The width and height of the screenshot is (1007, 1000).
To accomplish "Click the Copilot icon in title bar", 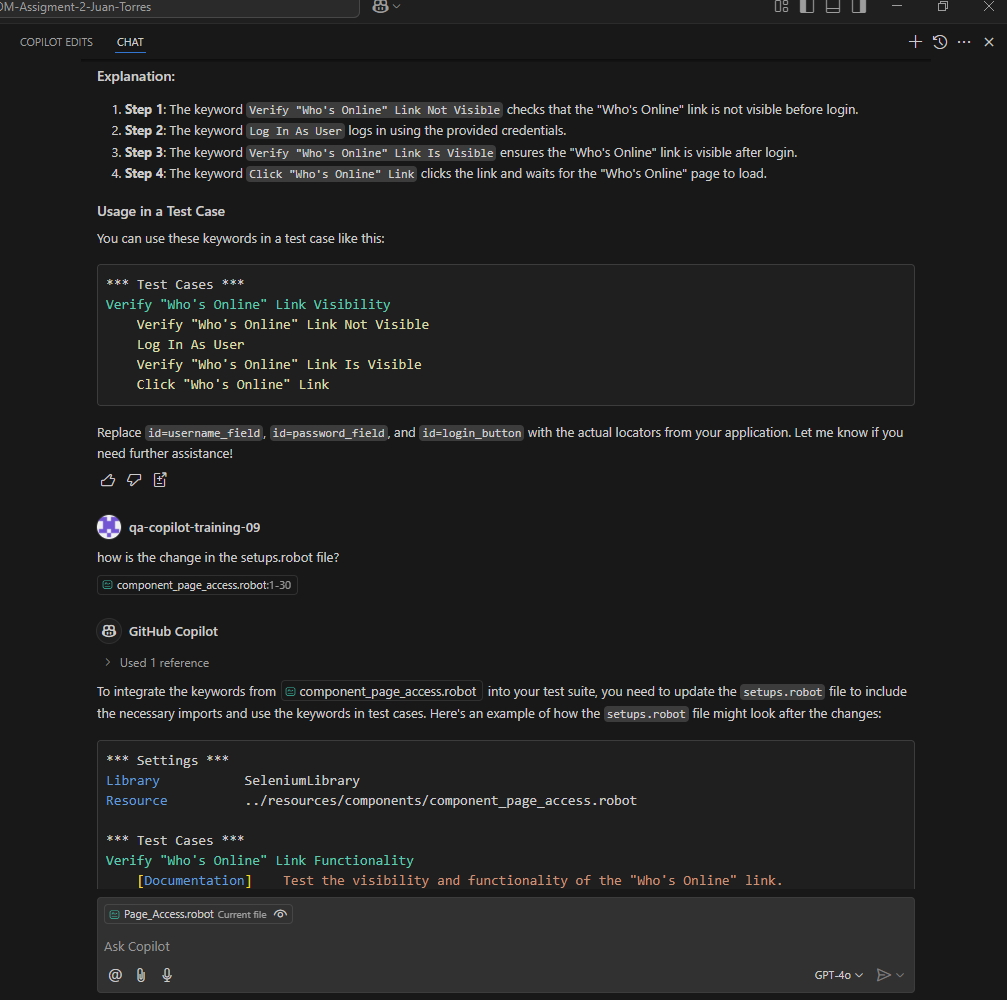I will pos(381,7).
